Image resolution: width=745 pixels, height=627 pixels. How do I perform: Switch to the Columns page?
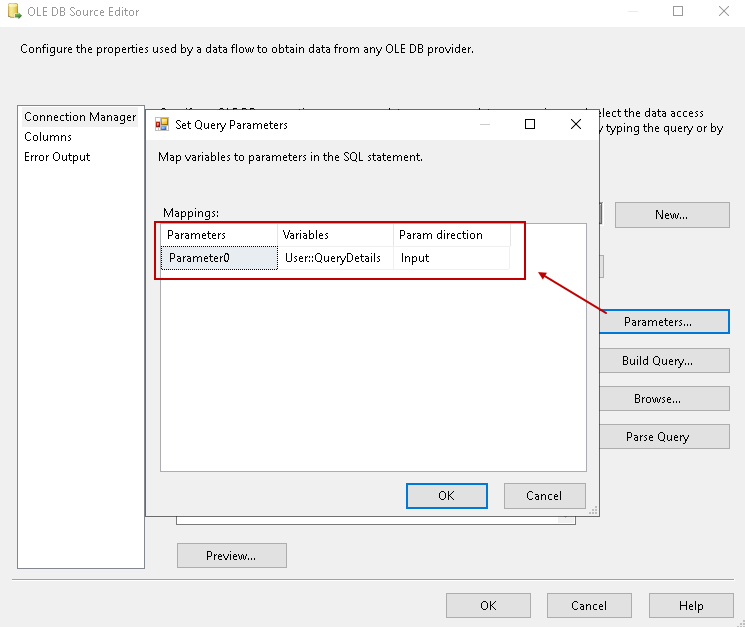click(x=48, y=137)
